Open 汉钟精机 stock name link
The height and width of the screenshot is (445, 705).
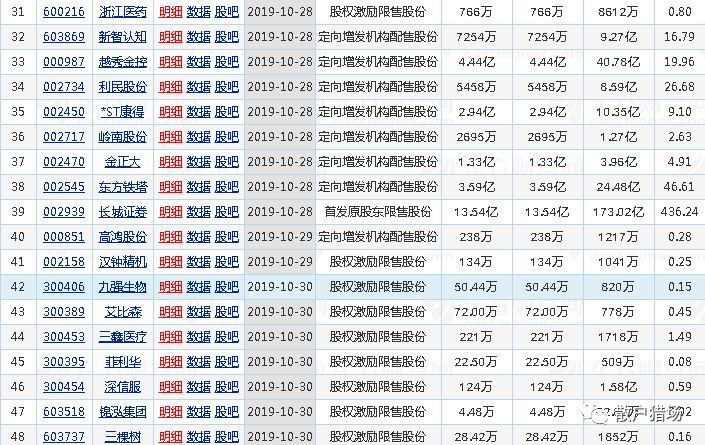(x=122, y=262)
